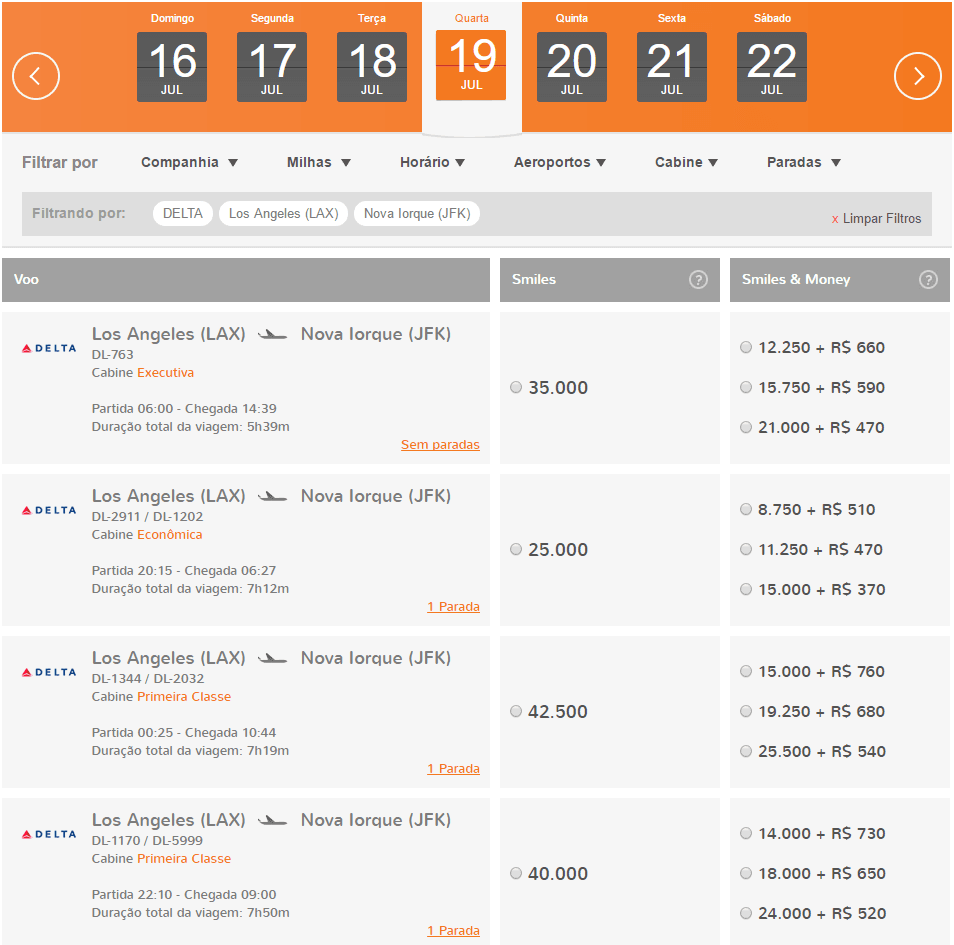
Task: Choose 21.000 + R$ 470 option
Action: 746,427
